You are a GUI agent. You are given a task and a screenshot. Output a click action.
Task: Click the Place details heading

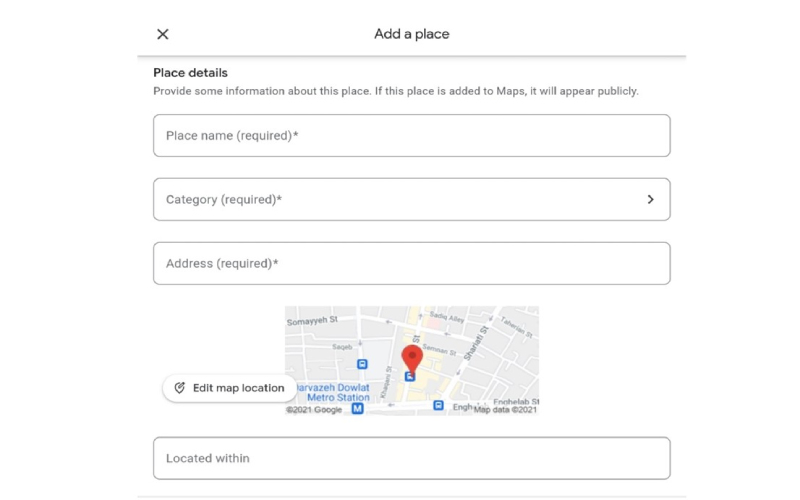tap(190, 73)
